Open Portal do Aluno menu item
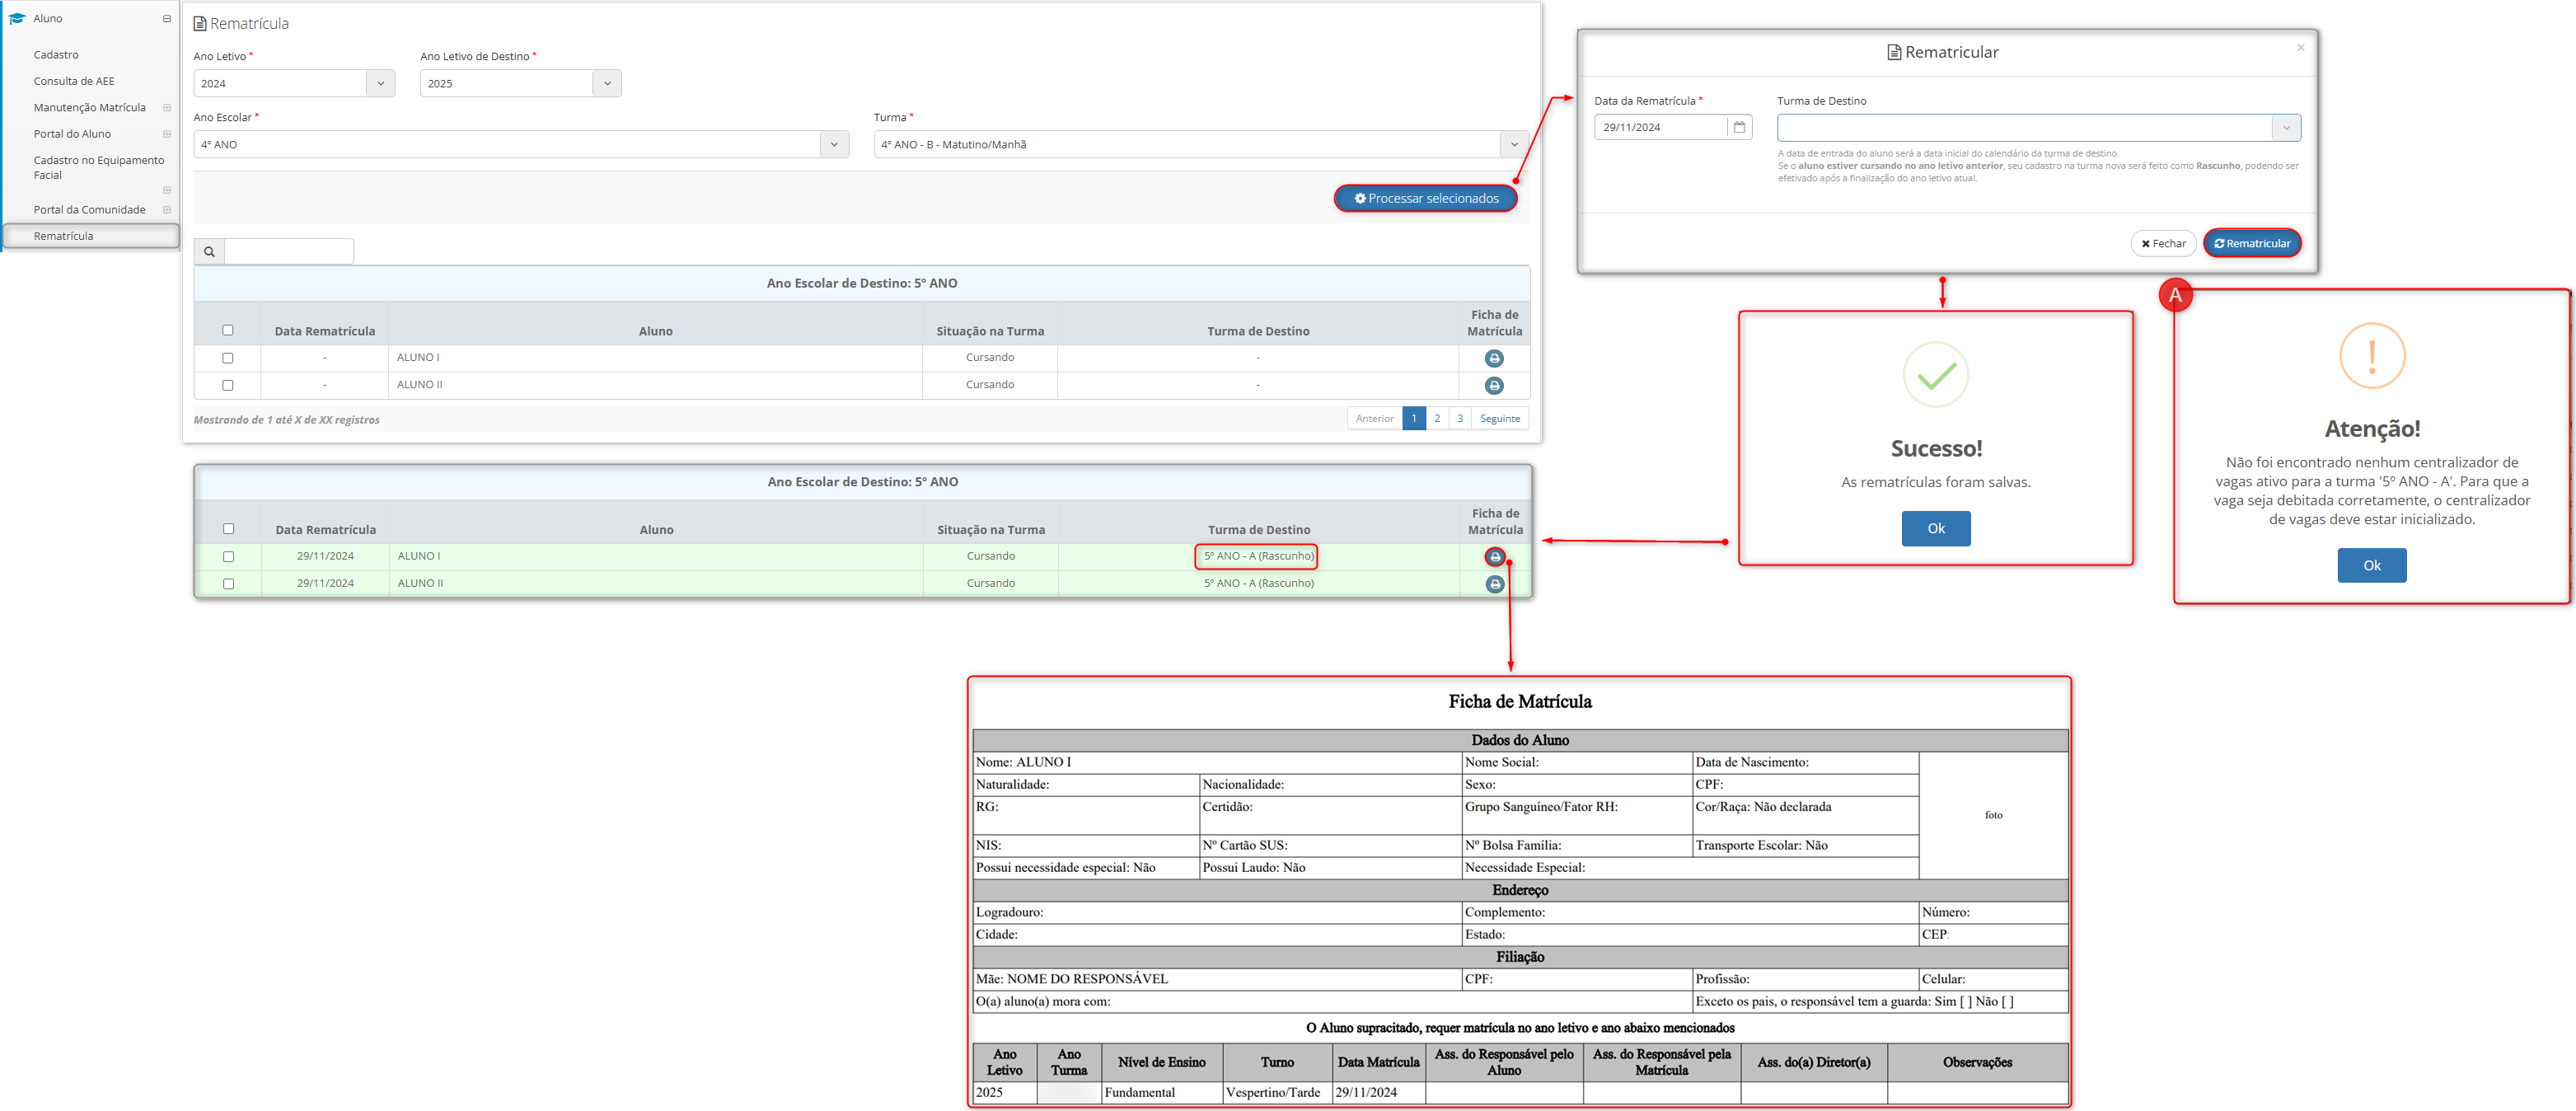The image size is (2576, 1111). point(72,134)
